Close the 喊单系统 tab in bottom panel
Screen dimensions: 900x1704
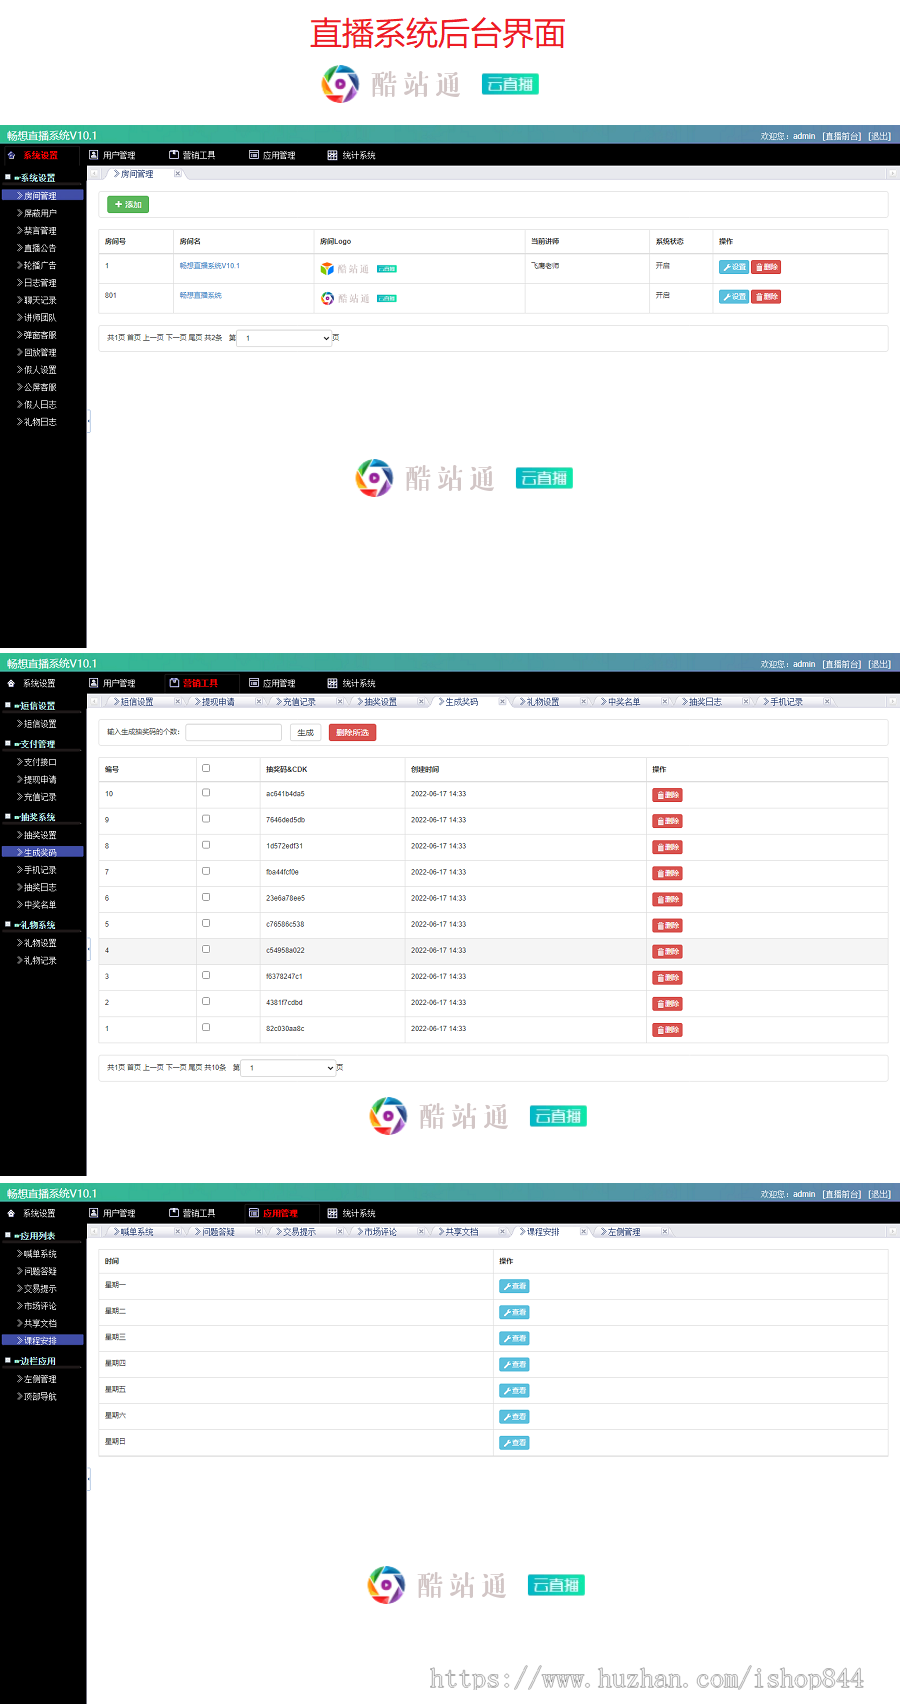178,1232
